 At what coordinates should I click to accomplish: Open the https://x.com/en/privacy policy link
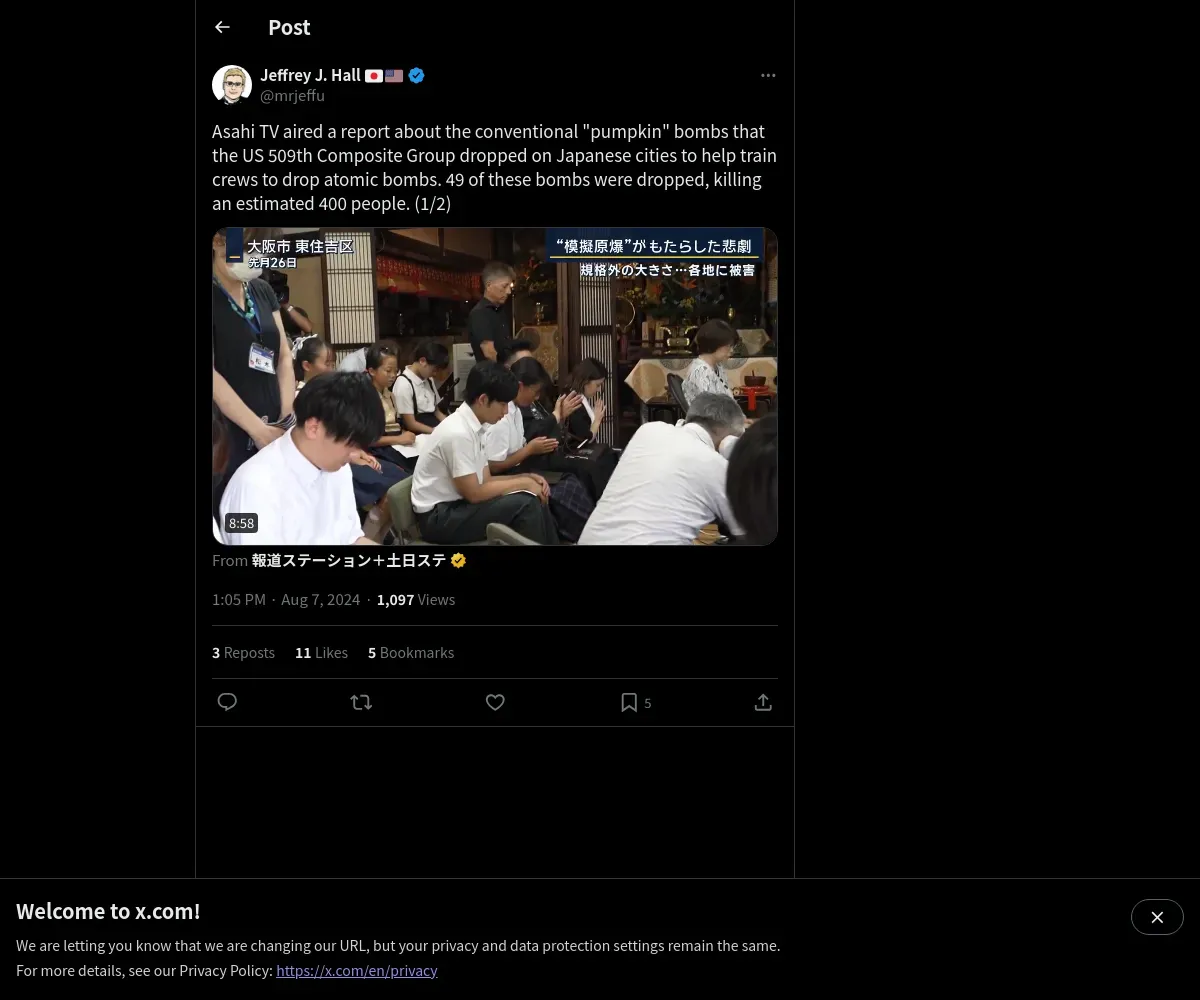[x=357, y=970]
